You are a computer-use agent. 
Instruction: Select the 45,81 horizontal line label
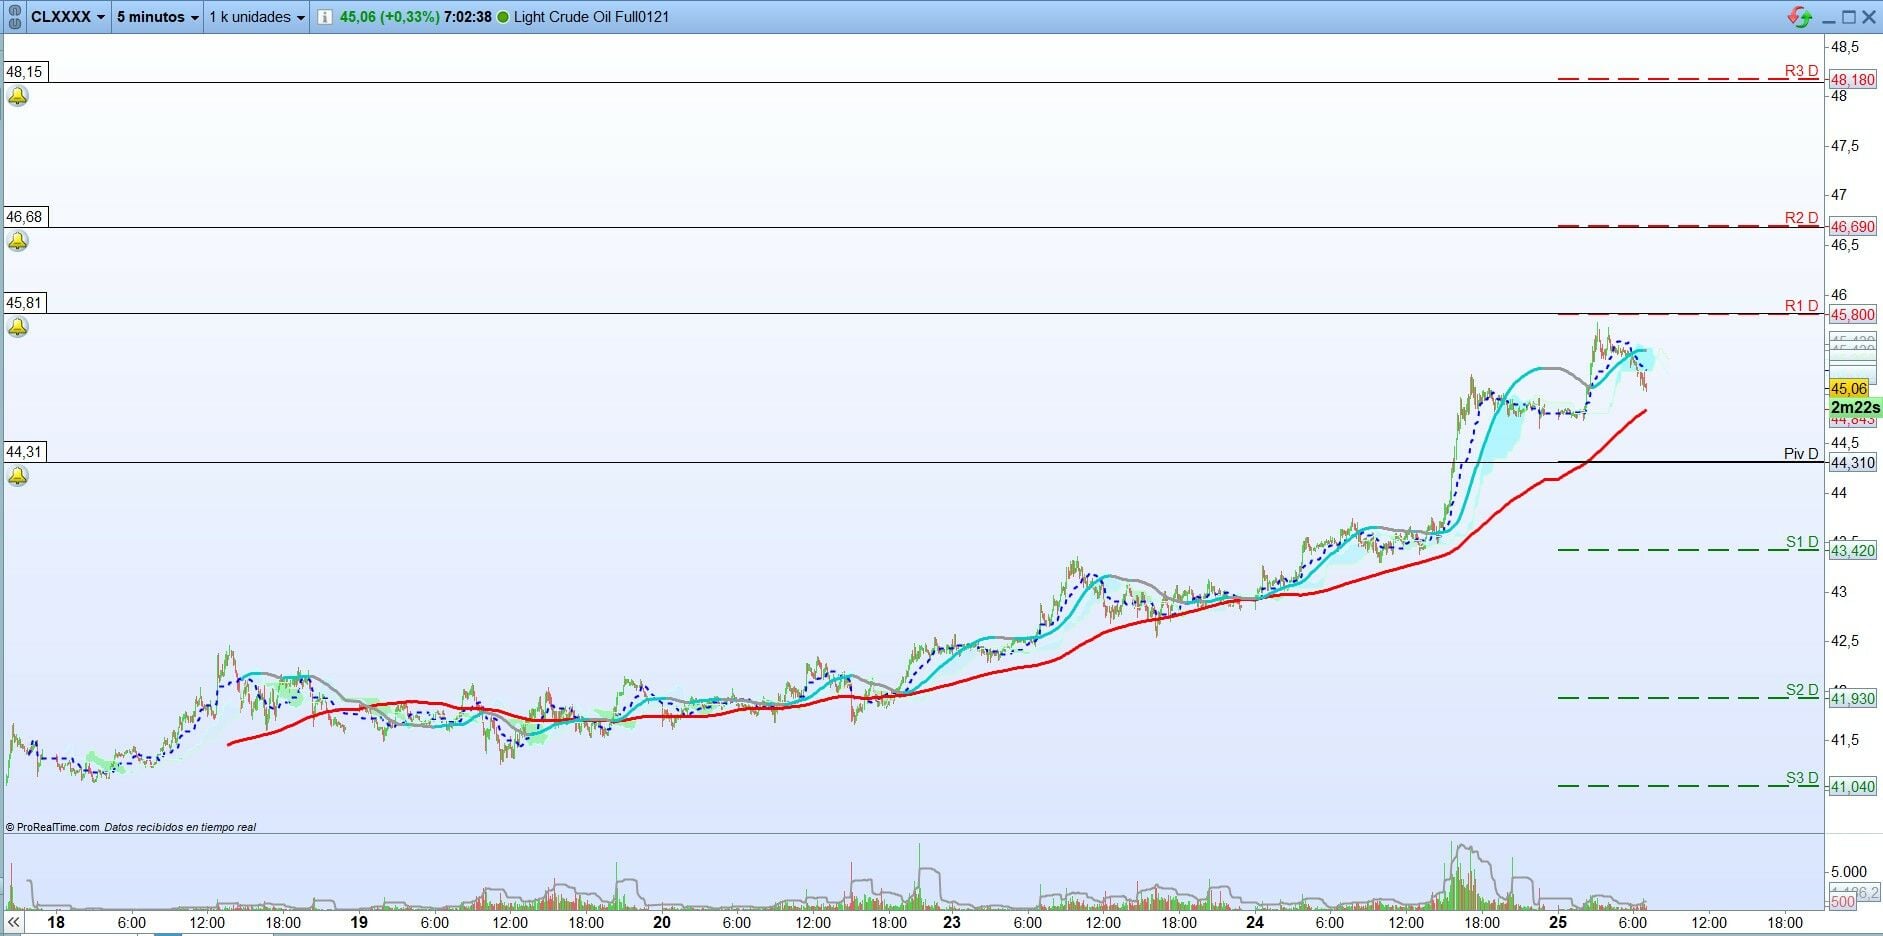click(25, 303)
